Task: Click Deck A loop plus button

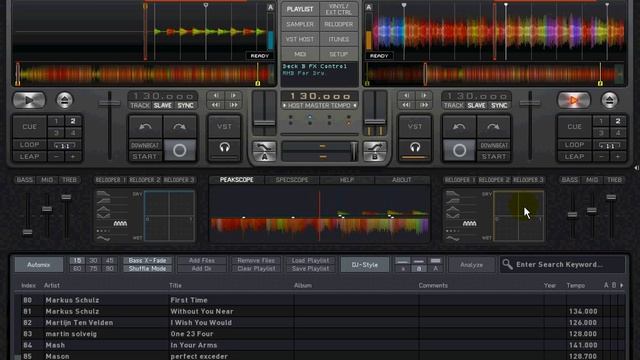Action: tap(73, 156)
